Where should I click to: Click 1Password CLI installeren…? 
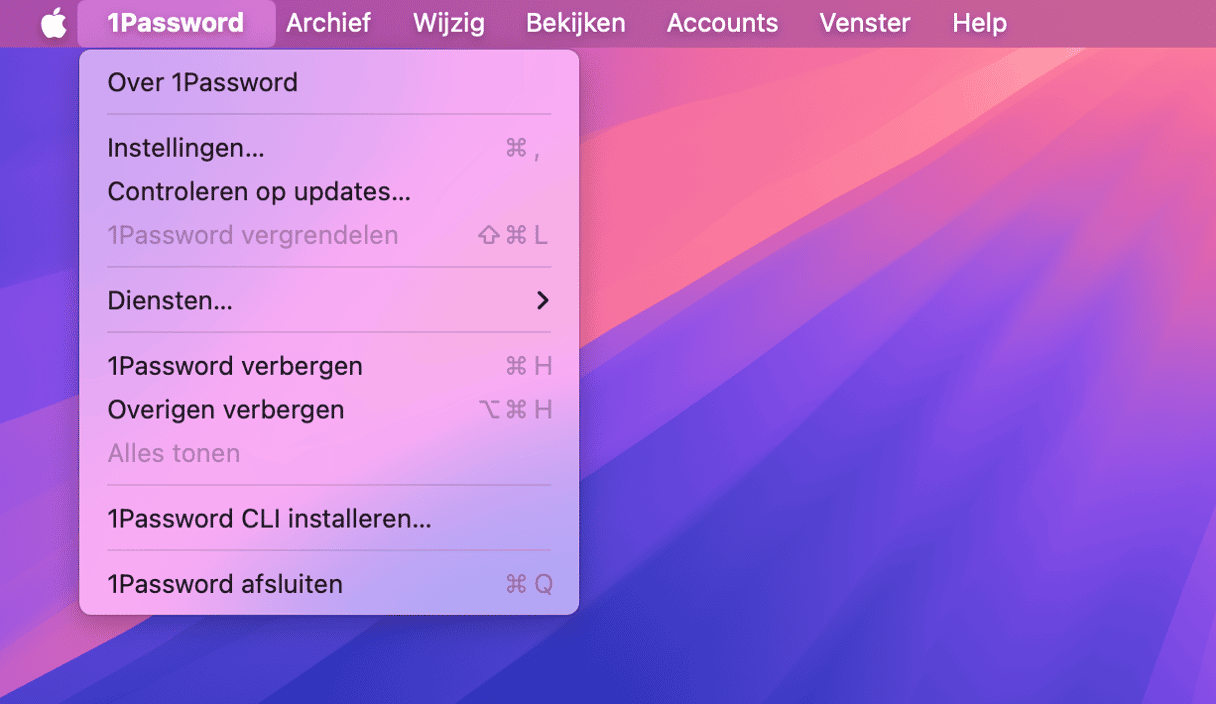tap(329, 519)
